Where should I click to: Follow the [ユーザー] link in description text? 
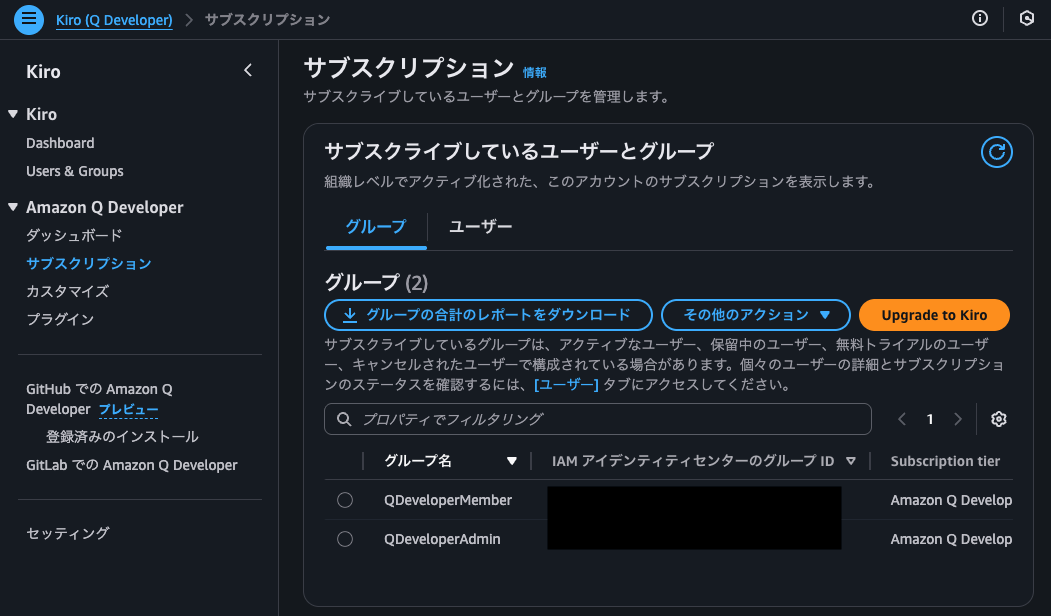tap(566, 385)
